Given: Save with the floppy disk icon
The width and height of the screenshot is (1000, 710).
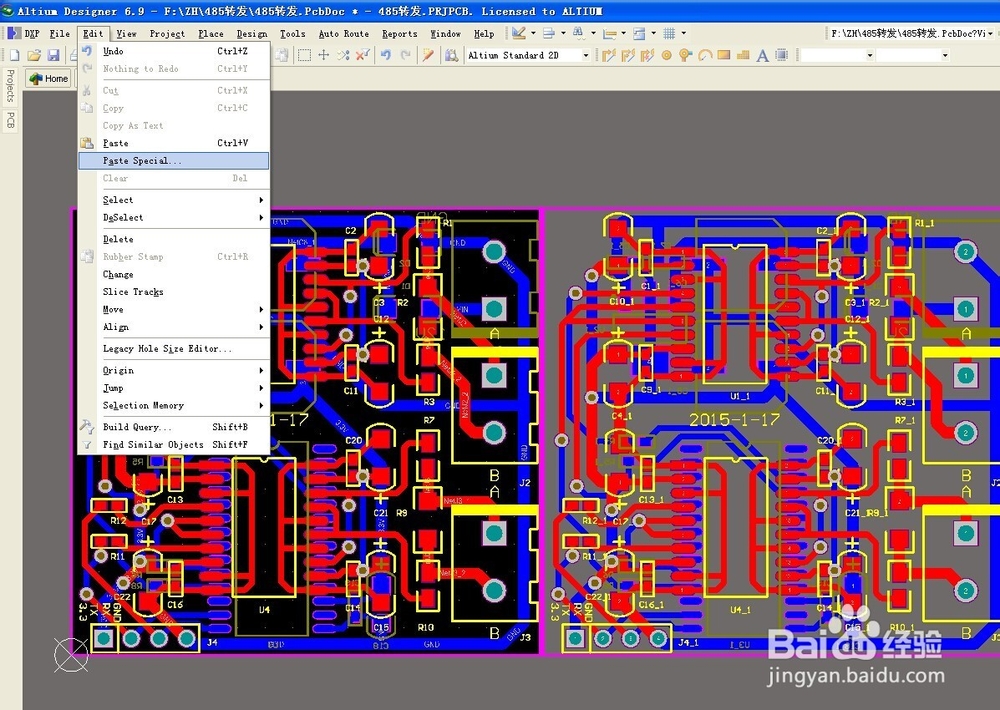Looking at the screenshot, I should 54,55.
